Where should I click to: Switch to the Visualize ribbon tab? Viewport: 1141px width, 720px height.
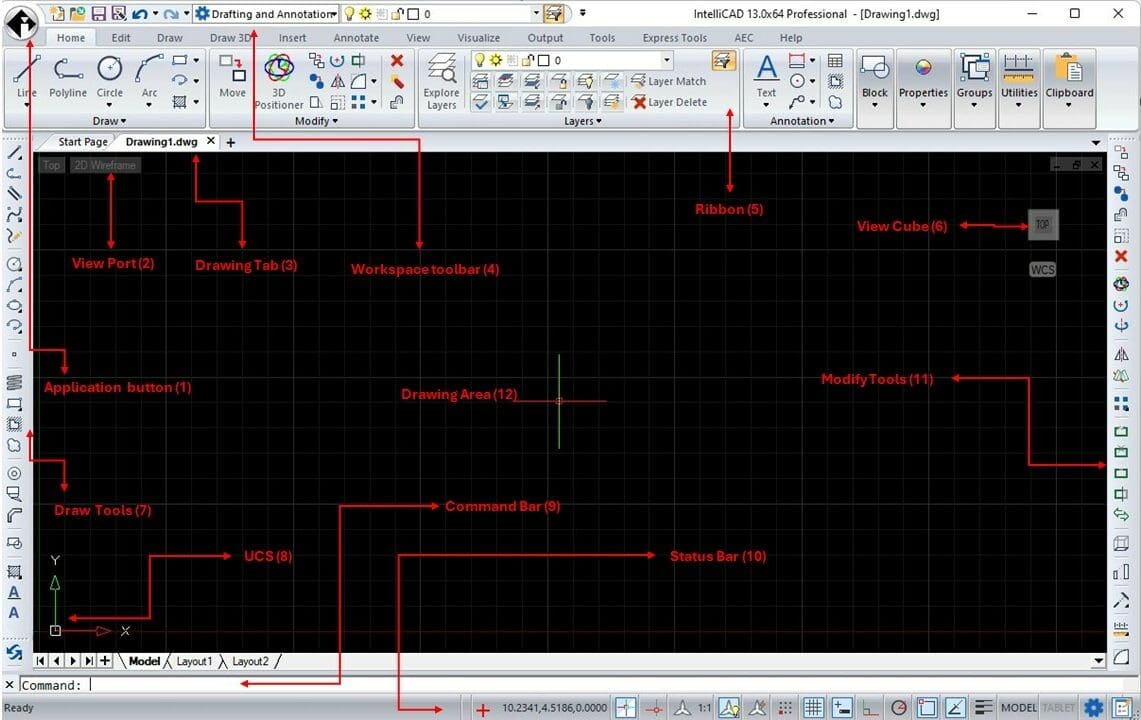tap(478, 37)
